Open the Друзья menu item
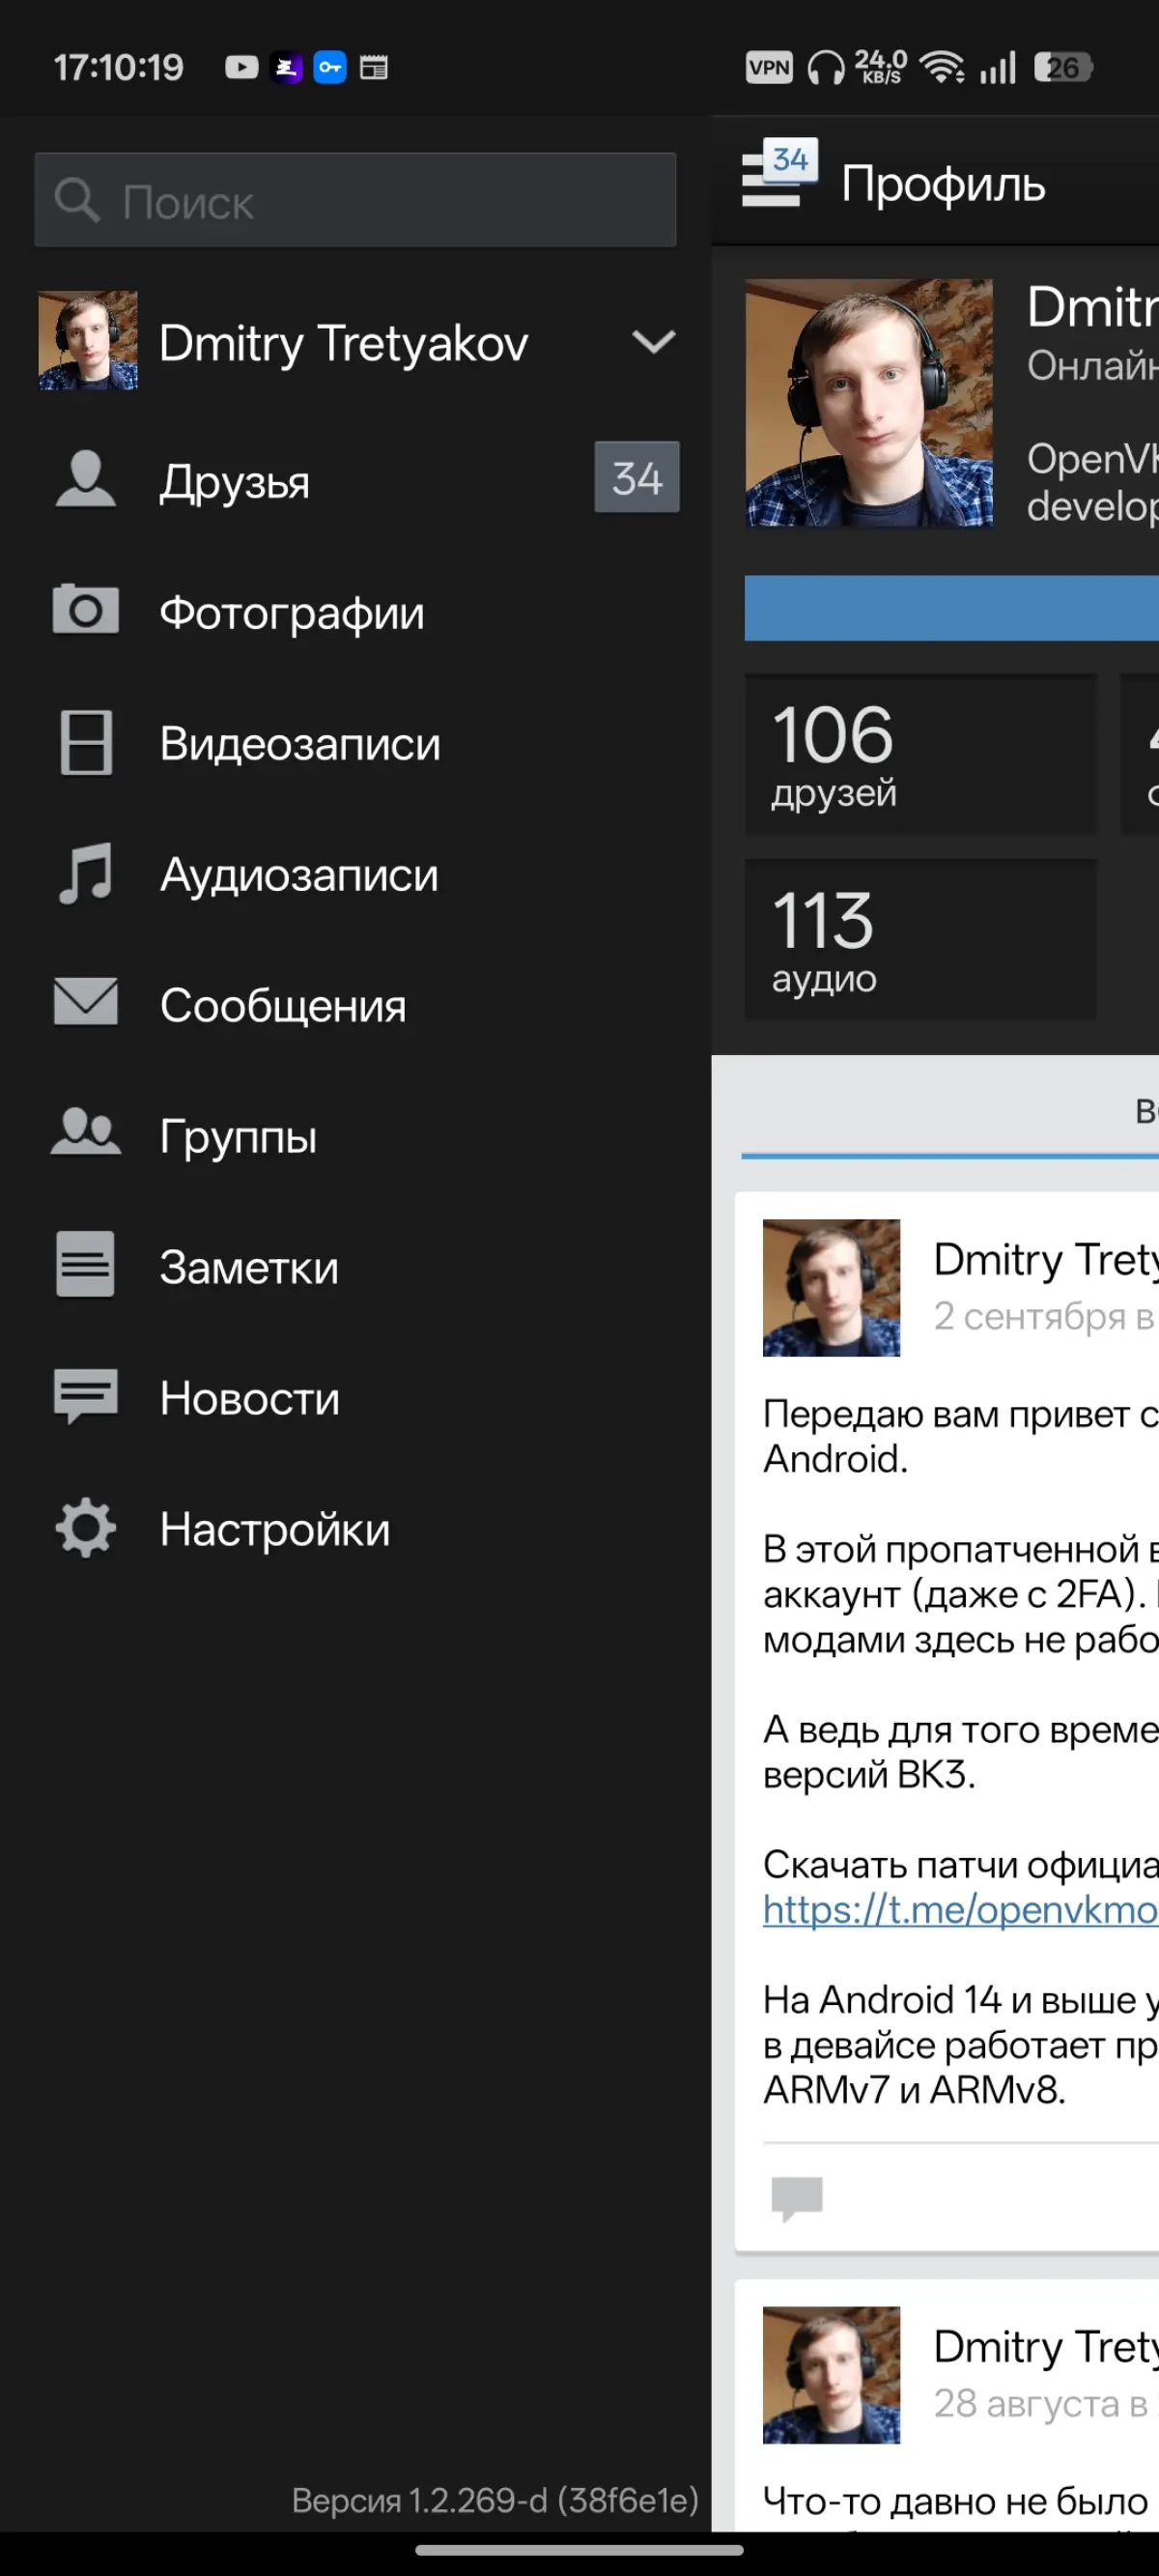This screenshot has height=2576, width=1159. (355, 480)
